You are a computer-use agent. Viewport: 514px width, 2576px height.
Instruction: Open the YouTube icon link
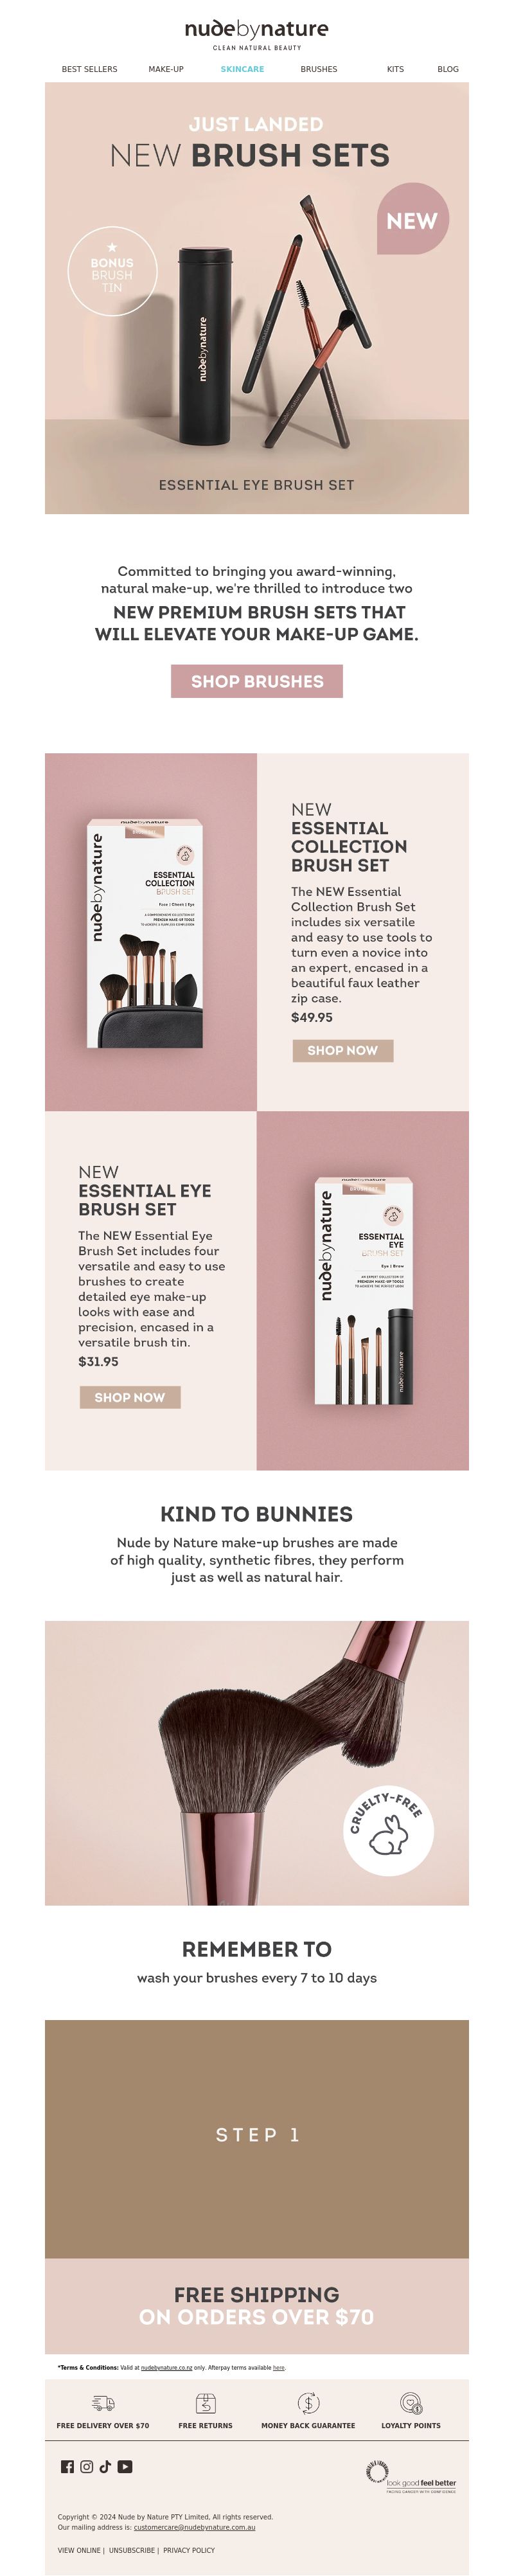coord(125,2467)
